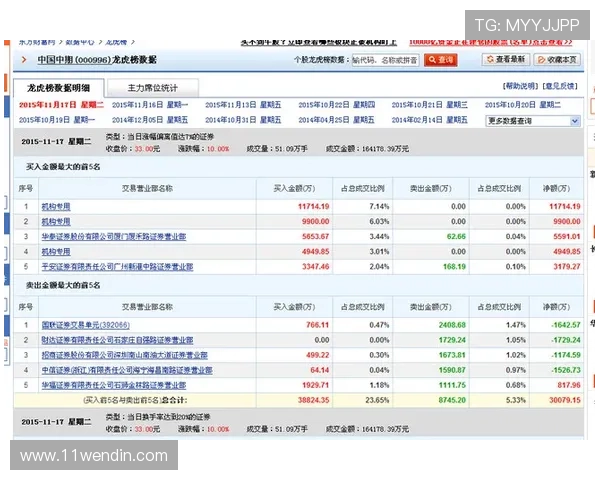Viewport: 600px width, 480px height.
Task: Select date 2015年11月17日 星期二
Action: click(x=61, y=105)
